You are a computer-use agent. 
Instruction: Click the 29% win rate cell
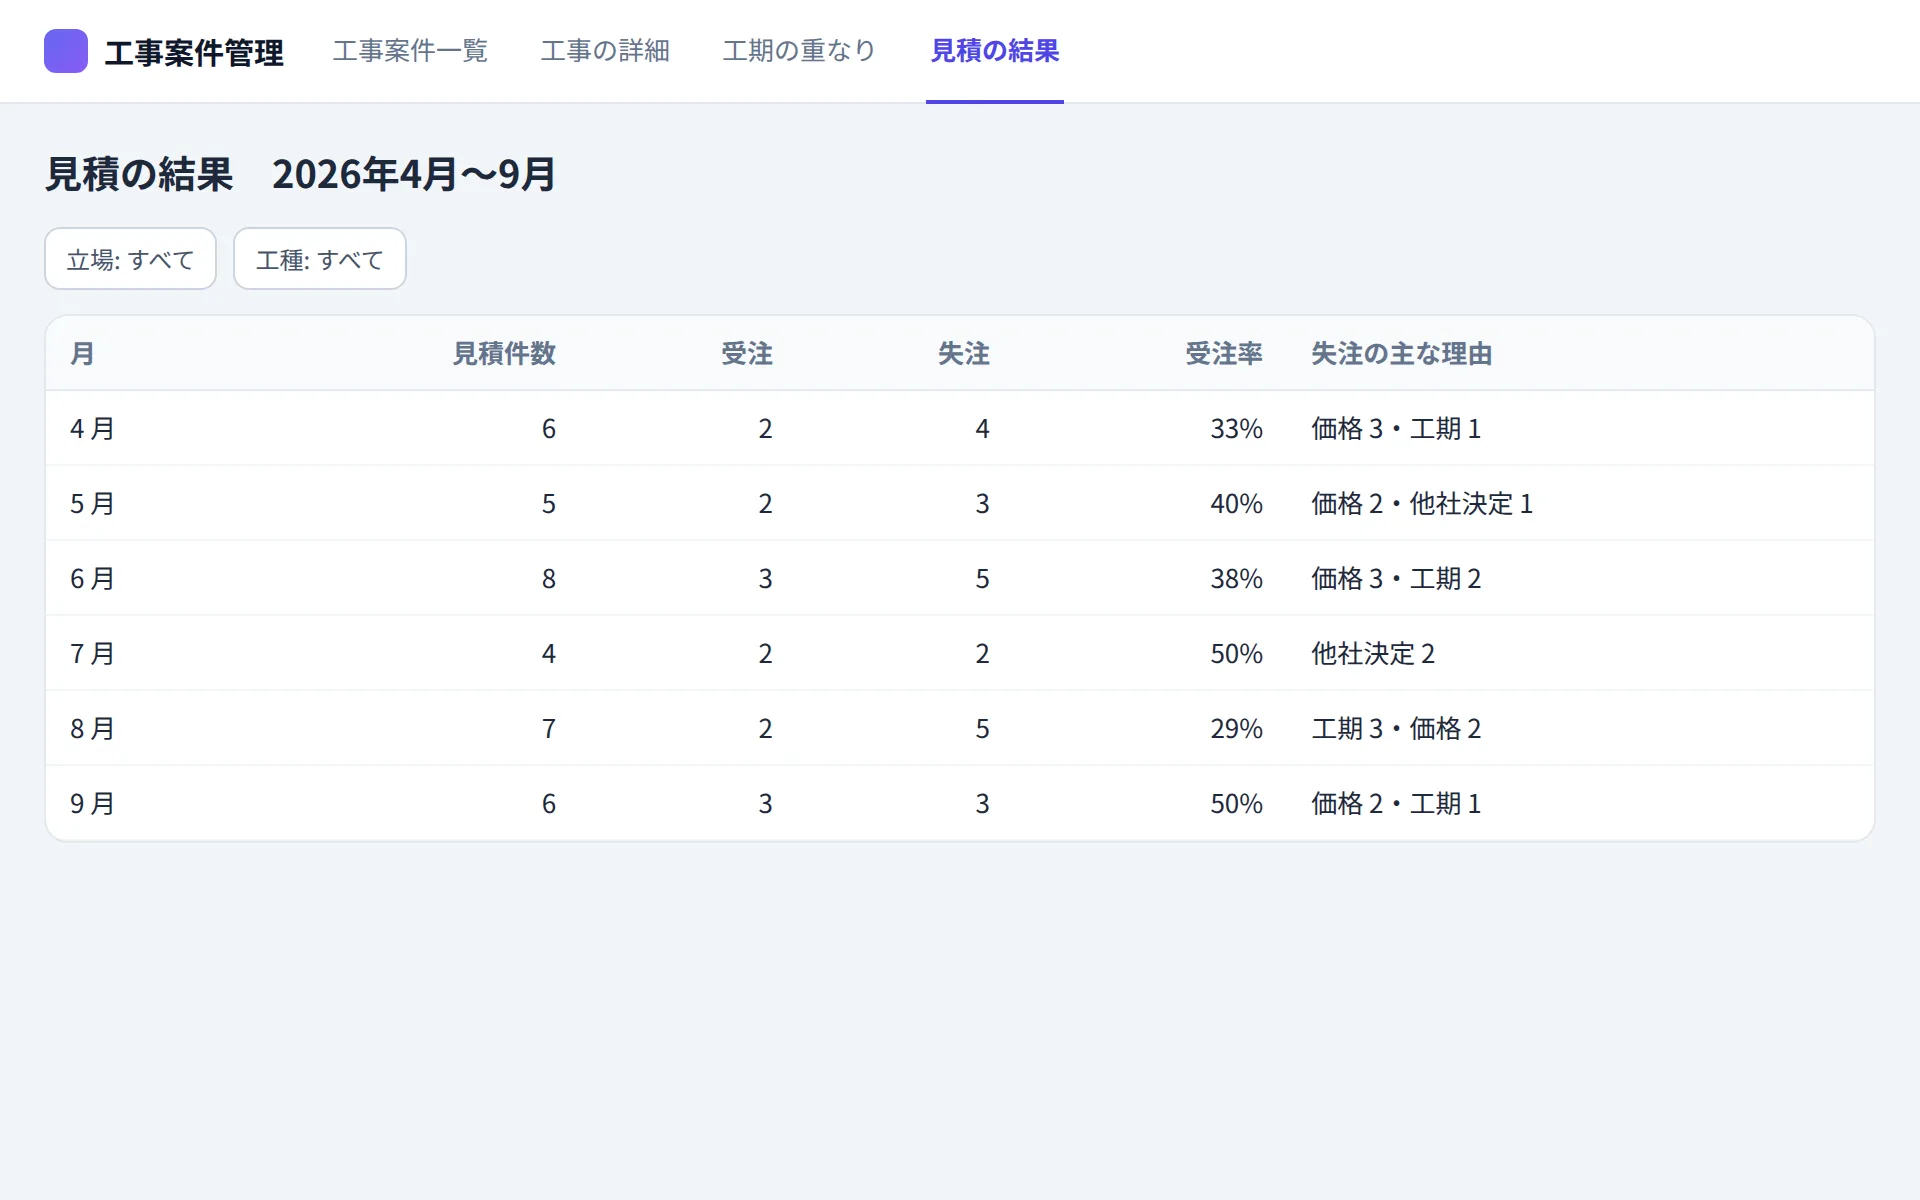[x=1236, y=729]
